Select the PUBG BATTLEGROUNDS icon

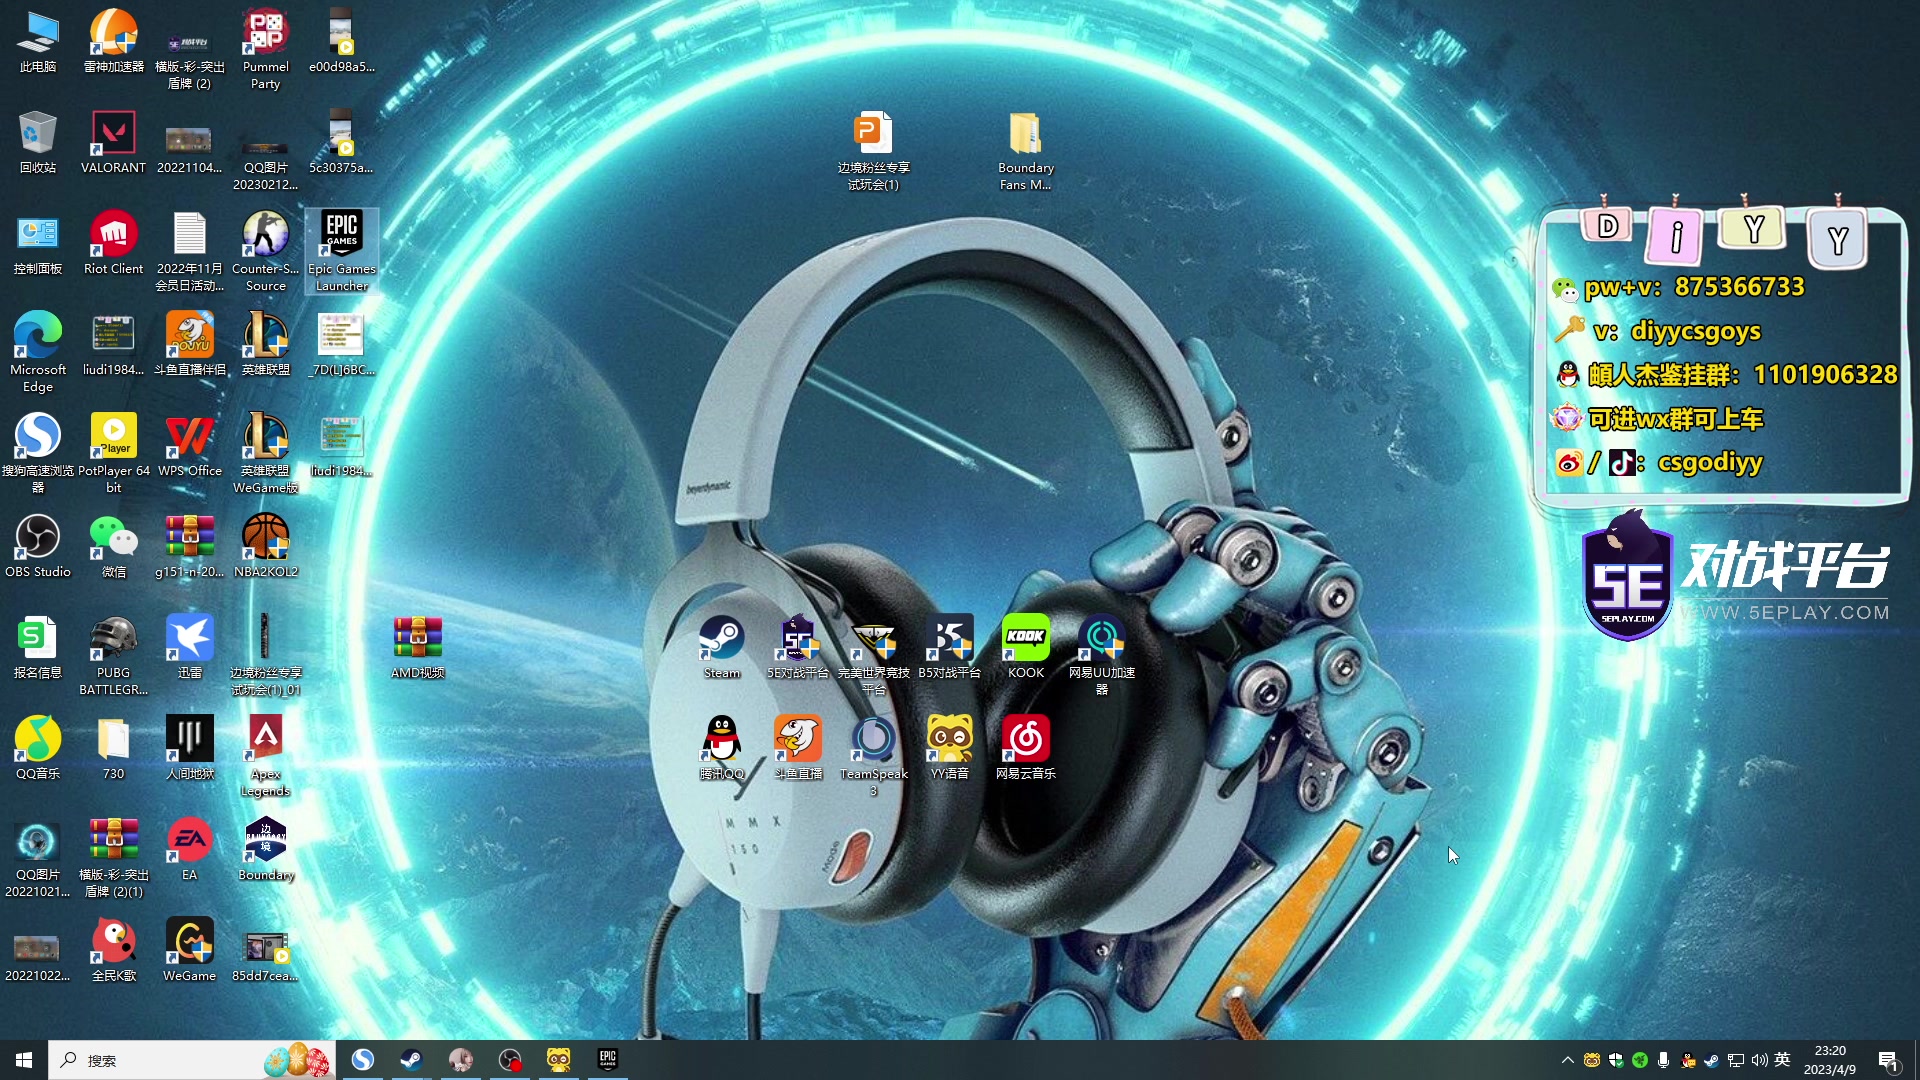[113, 654]
